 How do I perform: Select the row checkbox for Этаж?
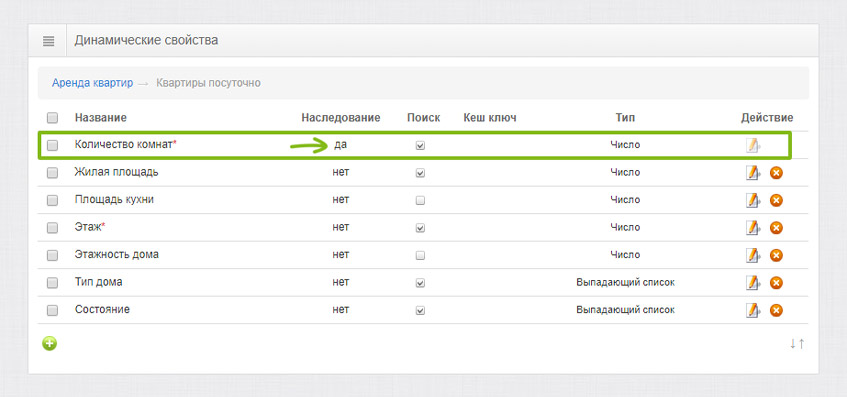[x=52, y=228]
